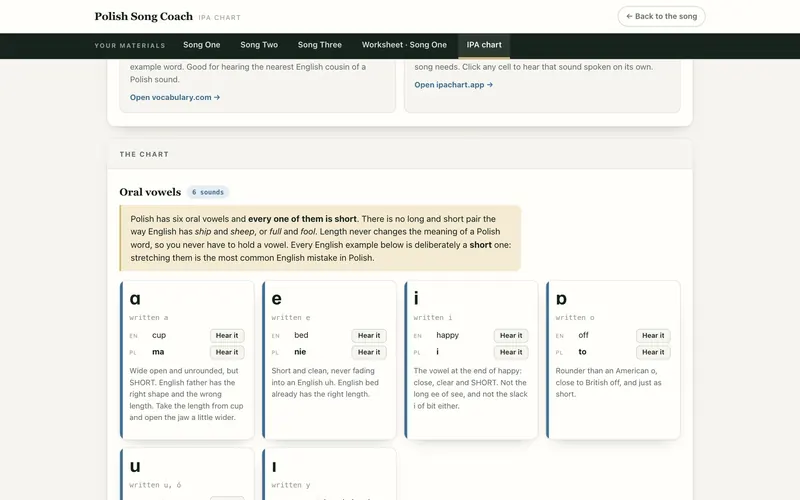Open Worksheet · Song One tab
The height and width of the screenshot is (500, 800).
click(x=404, y=45)
